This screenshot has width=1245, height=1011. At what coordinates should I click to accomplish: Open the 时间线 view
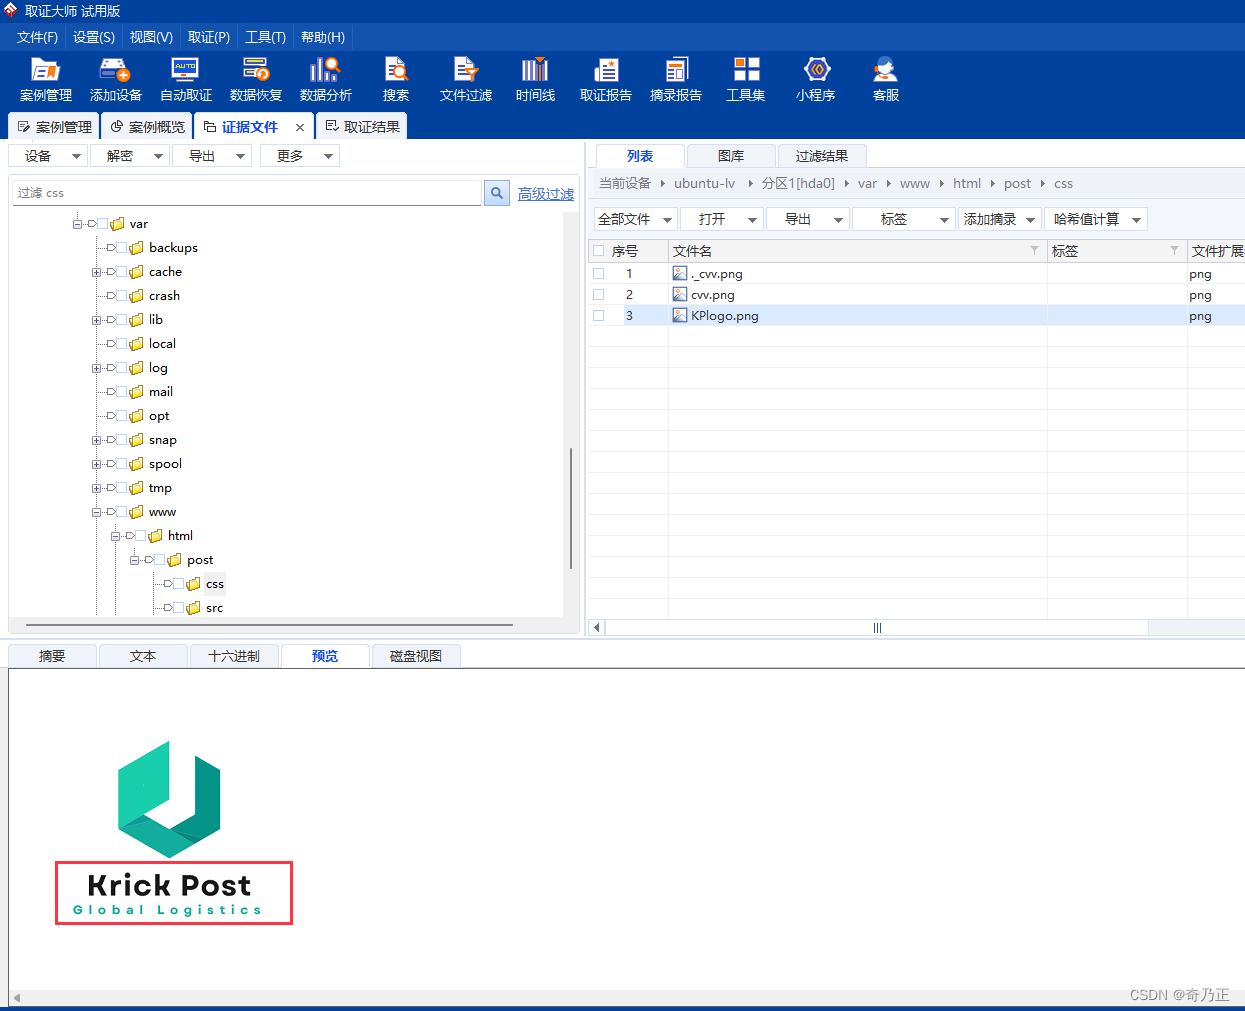(535, 80)
